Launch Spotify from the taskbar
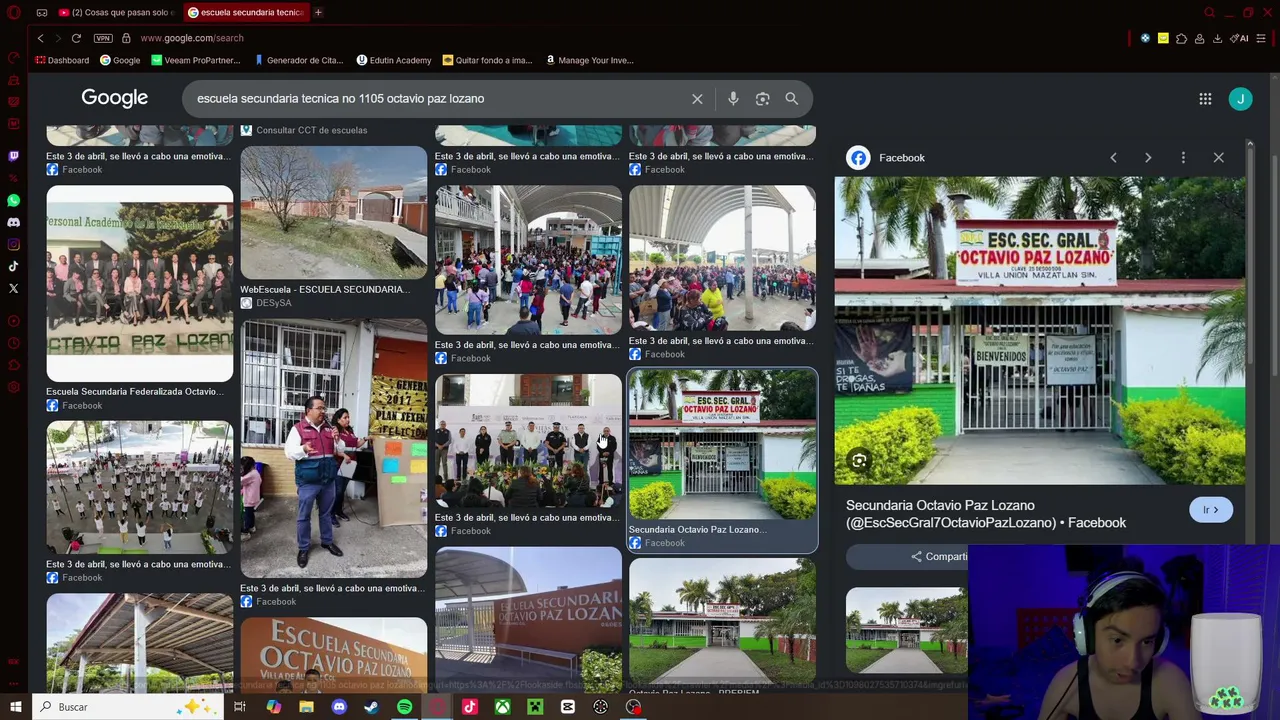 point(404,707)
